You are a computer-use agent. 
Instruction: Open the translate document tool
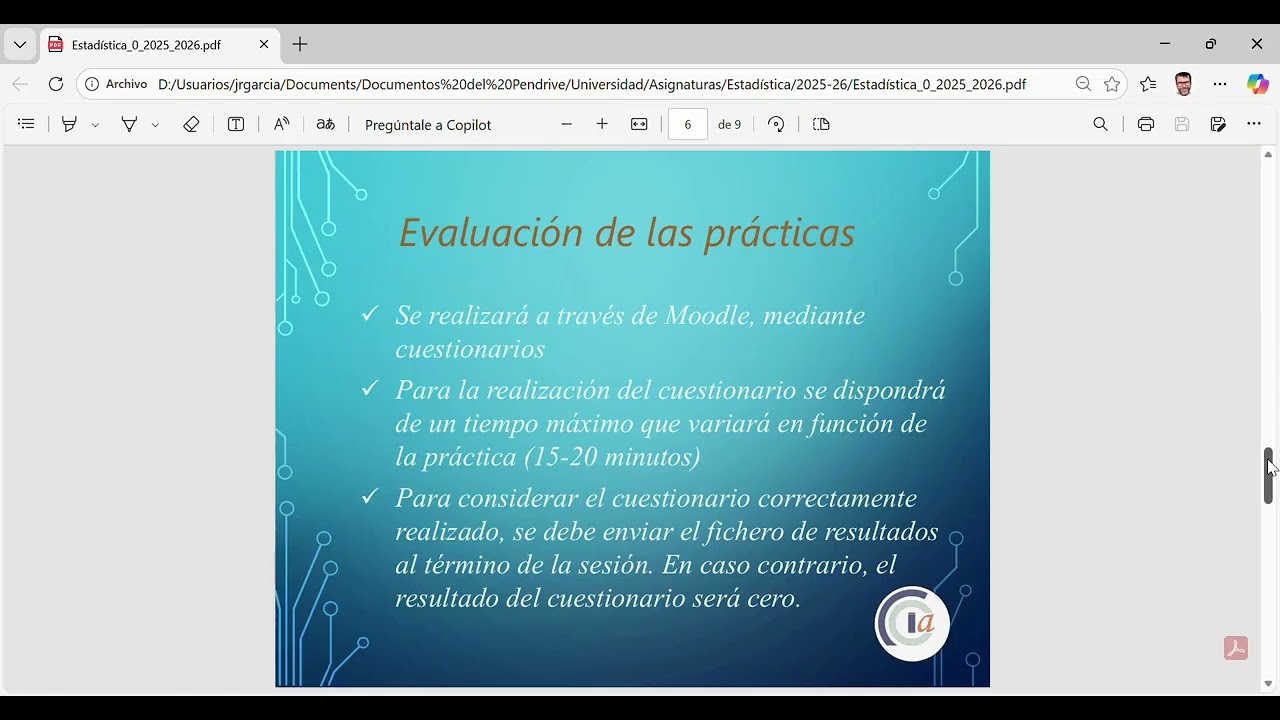click(325, 124)
